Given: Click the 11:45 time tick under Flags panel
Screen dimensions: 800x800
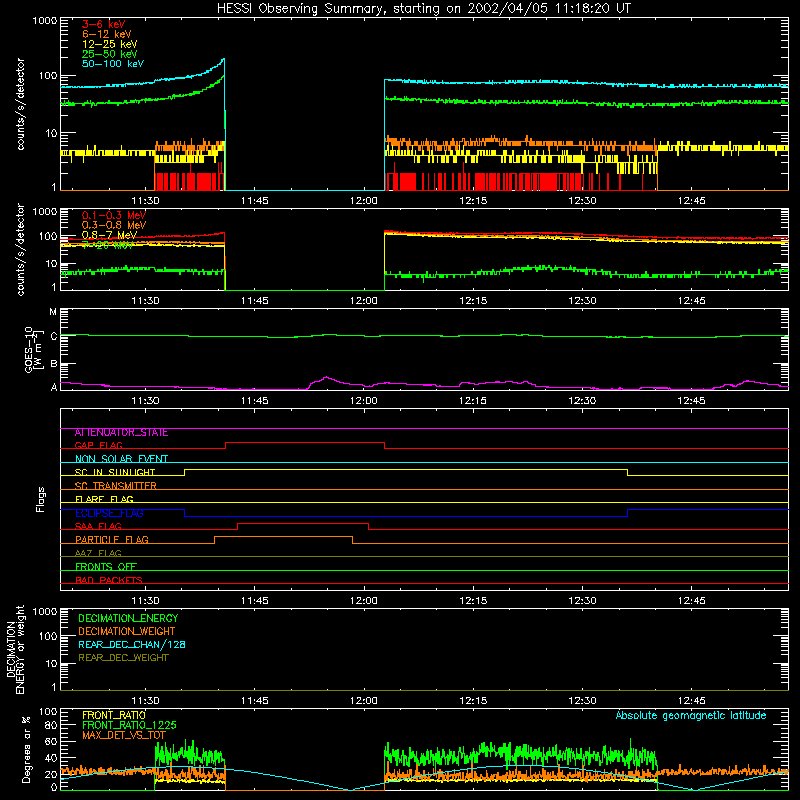Looking at the screenshot, I should [255, 601].
